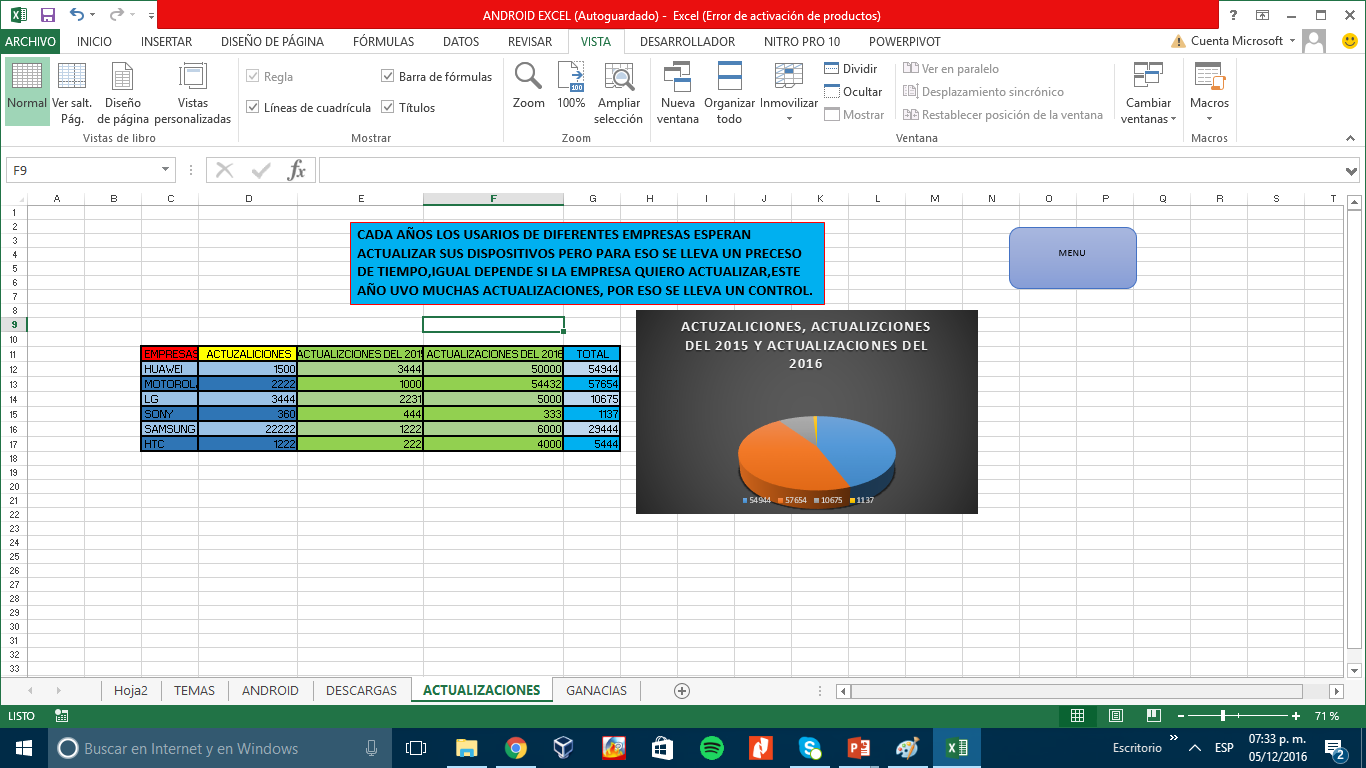Disable the Títulos checkbox
This screenshot has width=1366, height=768.
click(x=388, y=108)
